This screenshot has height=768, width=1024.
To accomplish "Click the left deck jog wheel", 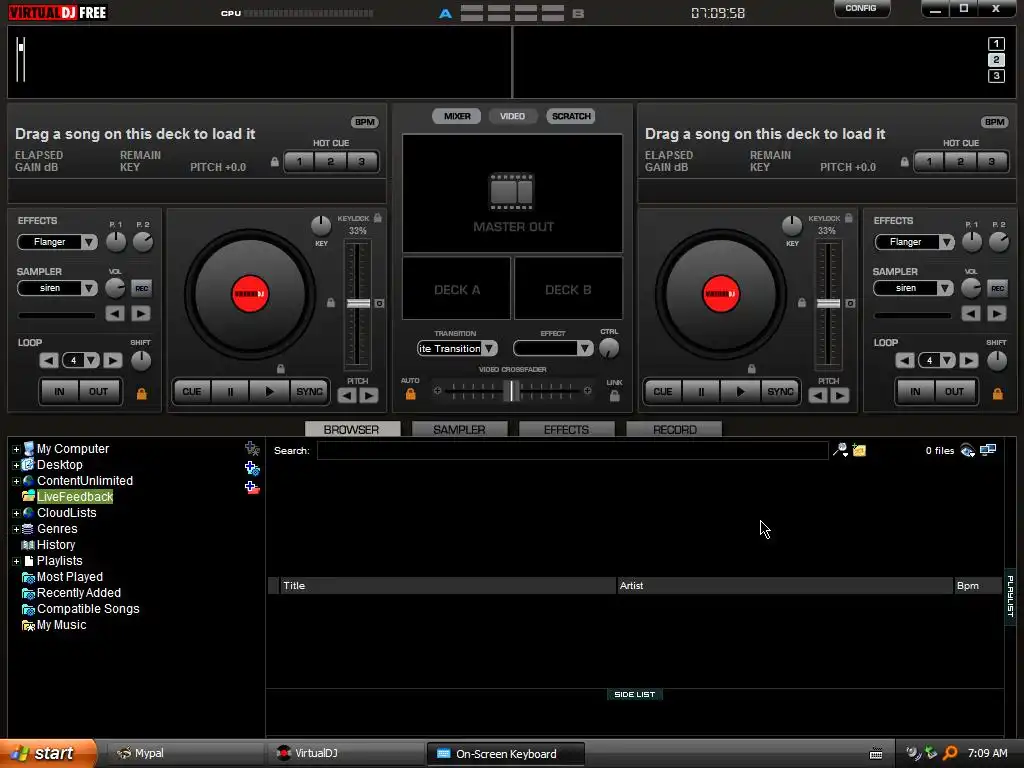I will coord(250,294).
